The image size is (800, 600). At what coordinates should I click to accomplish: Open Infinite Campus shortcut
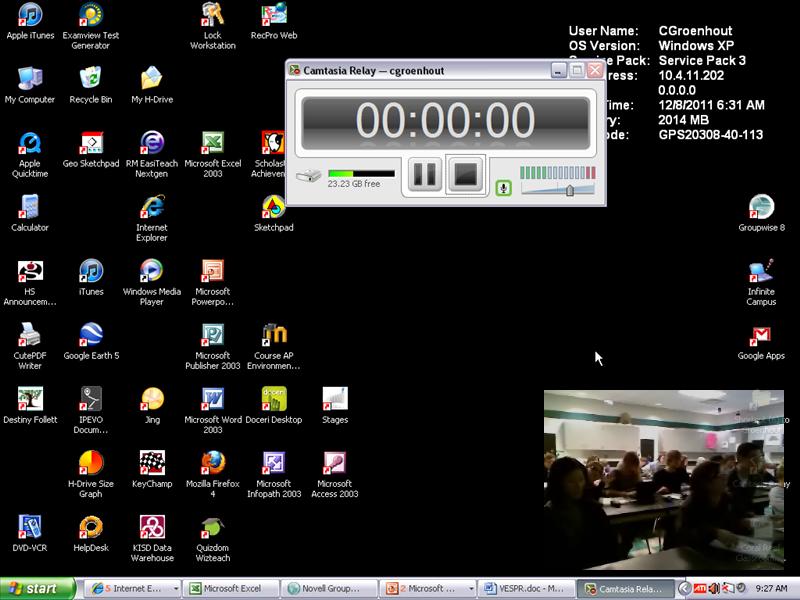[761, 283]
